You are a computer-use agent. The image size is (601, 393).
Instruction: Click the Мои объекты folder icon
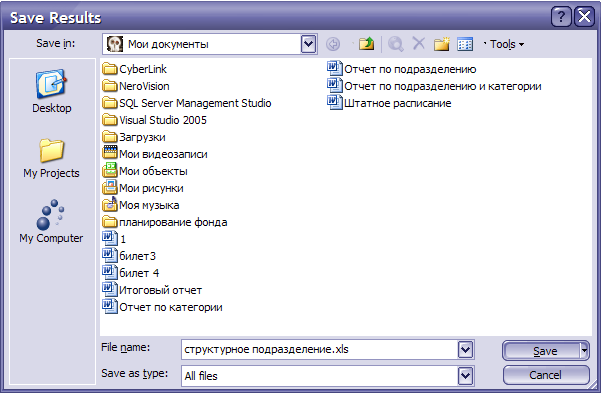click(x=110, y=170)
